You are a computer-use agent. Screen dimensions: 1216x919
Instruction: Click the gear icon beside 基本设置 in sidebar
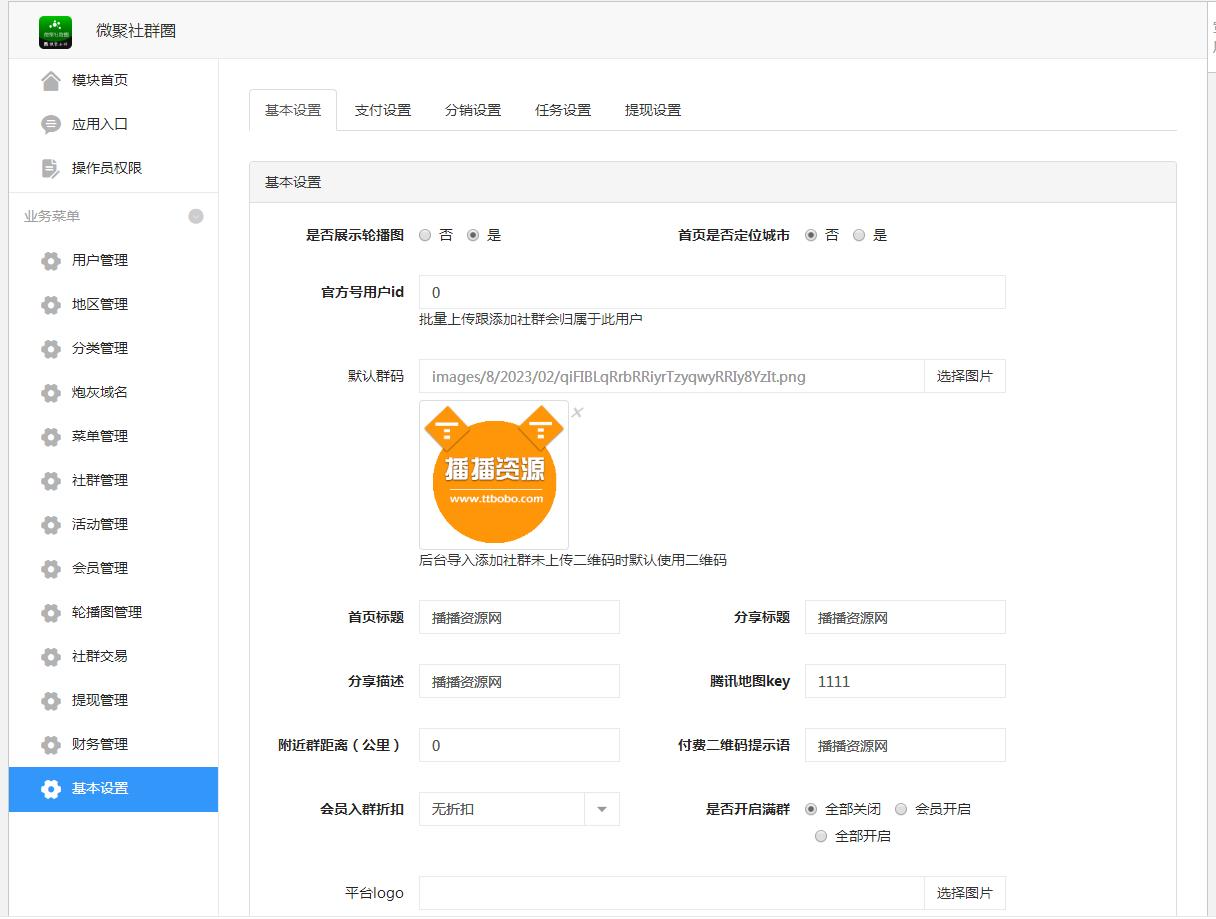(51, 788)
